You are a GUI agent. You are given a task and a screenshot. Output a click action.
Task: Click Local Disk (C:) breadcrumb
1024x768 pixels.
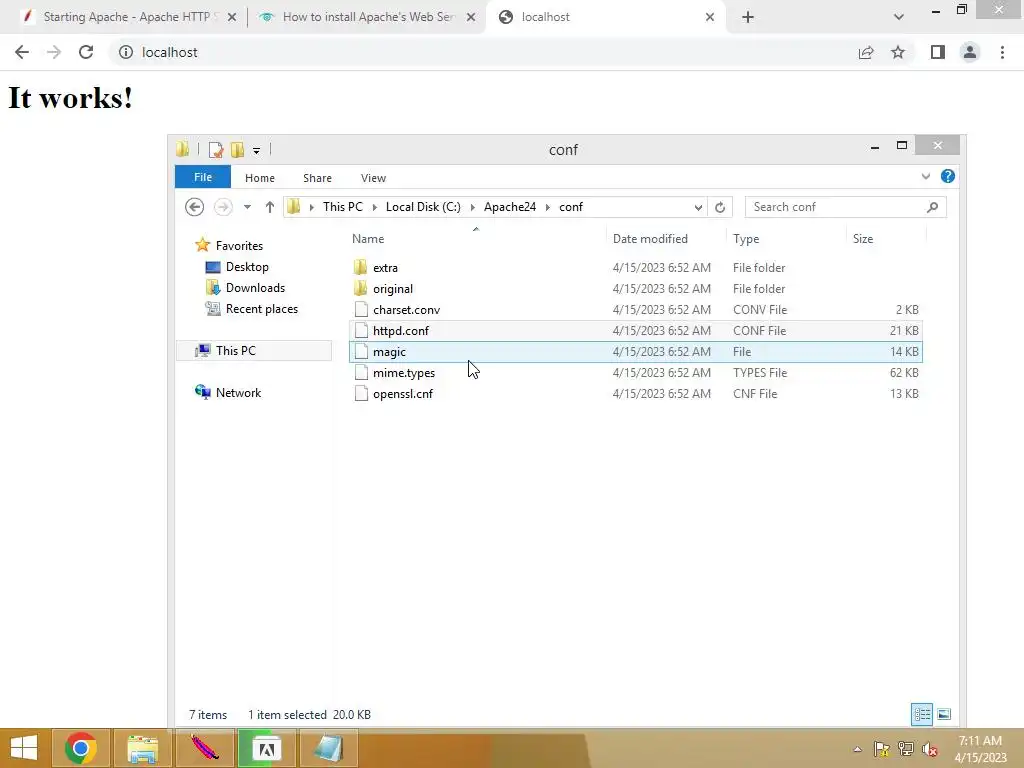pos(423,207)
